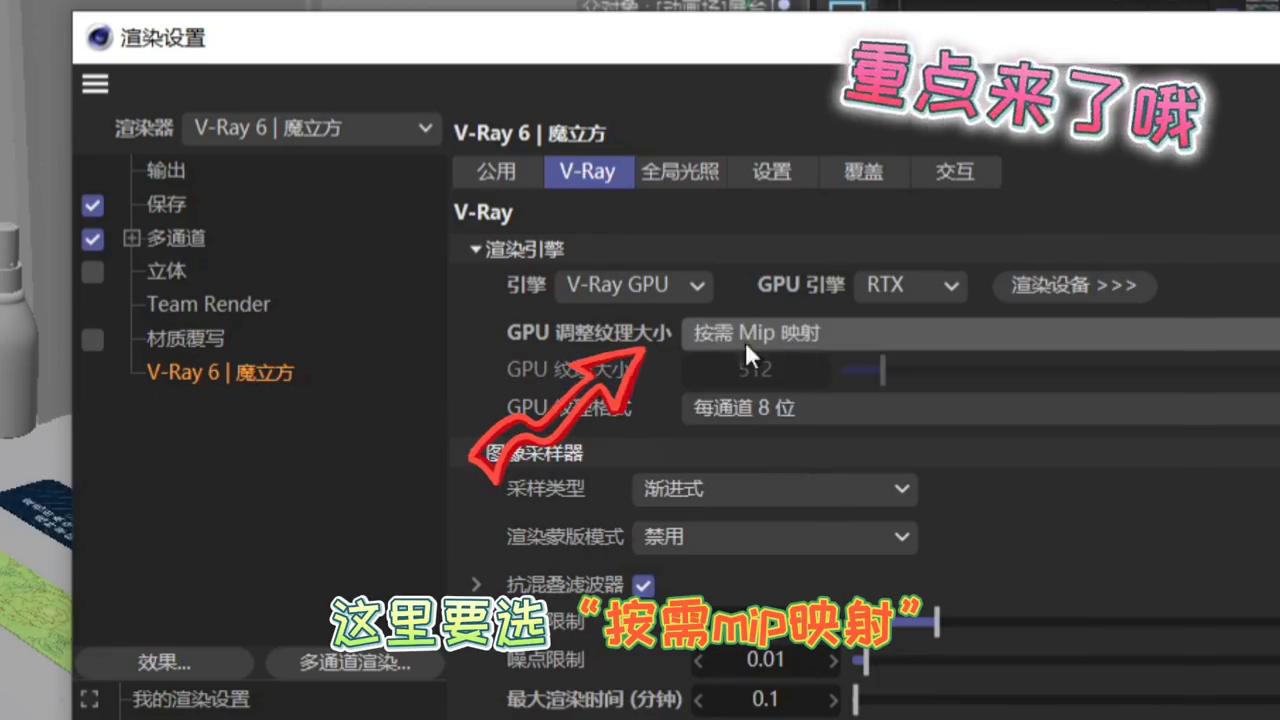This screenshot has height=720, width=1280.
Task: Click the 渲染设备 >>> button
Action: (x=1073, y=285)
